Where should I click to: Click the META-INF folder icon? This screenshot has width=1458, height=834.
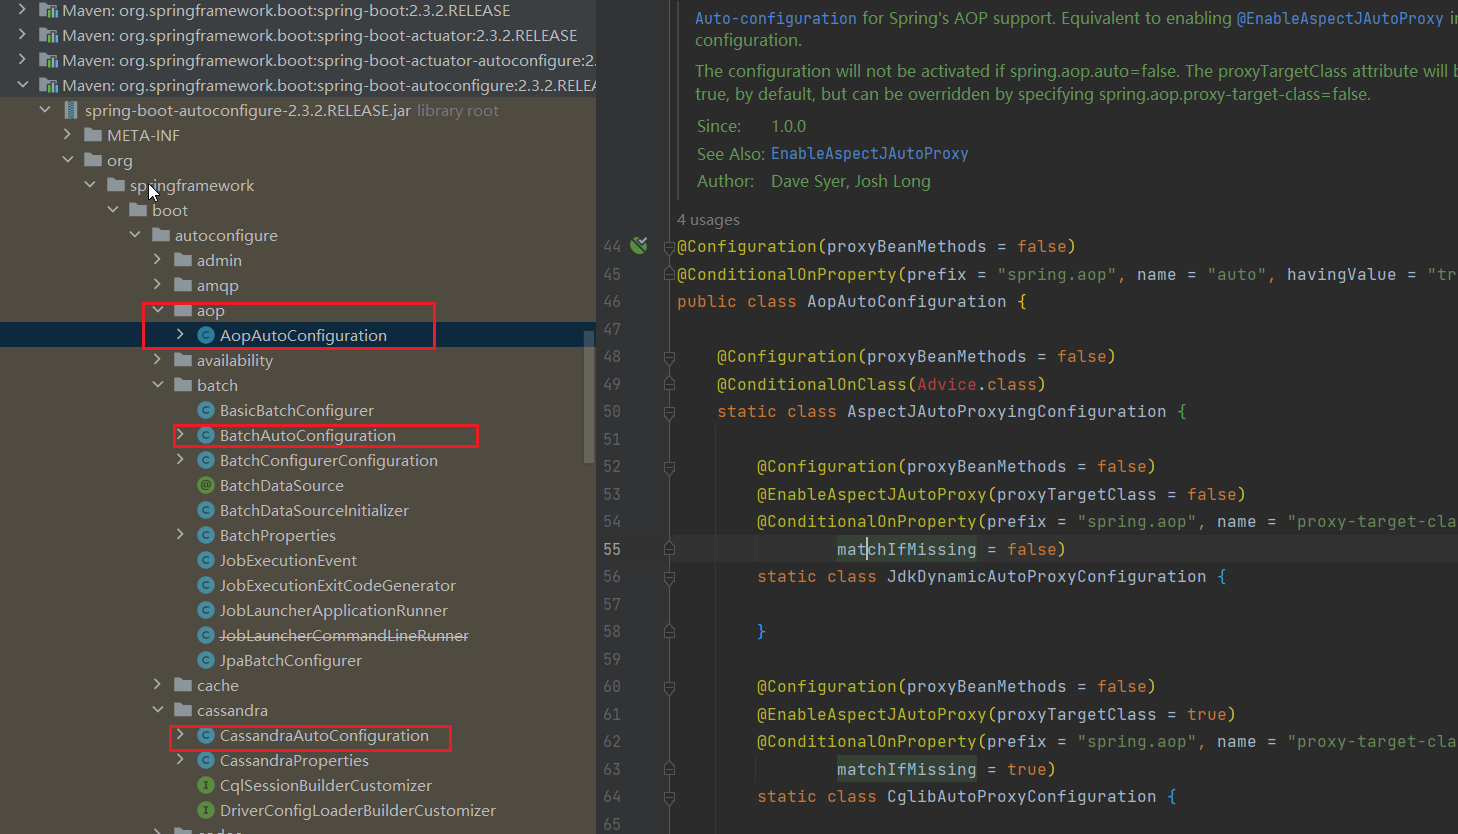tap(93, 135)
